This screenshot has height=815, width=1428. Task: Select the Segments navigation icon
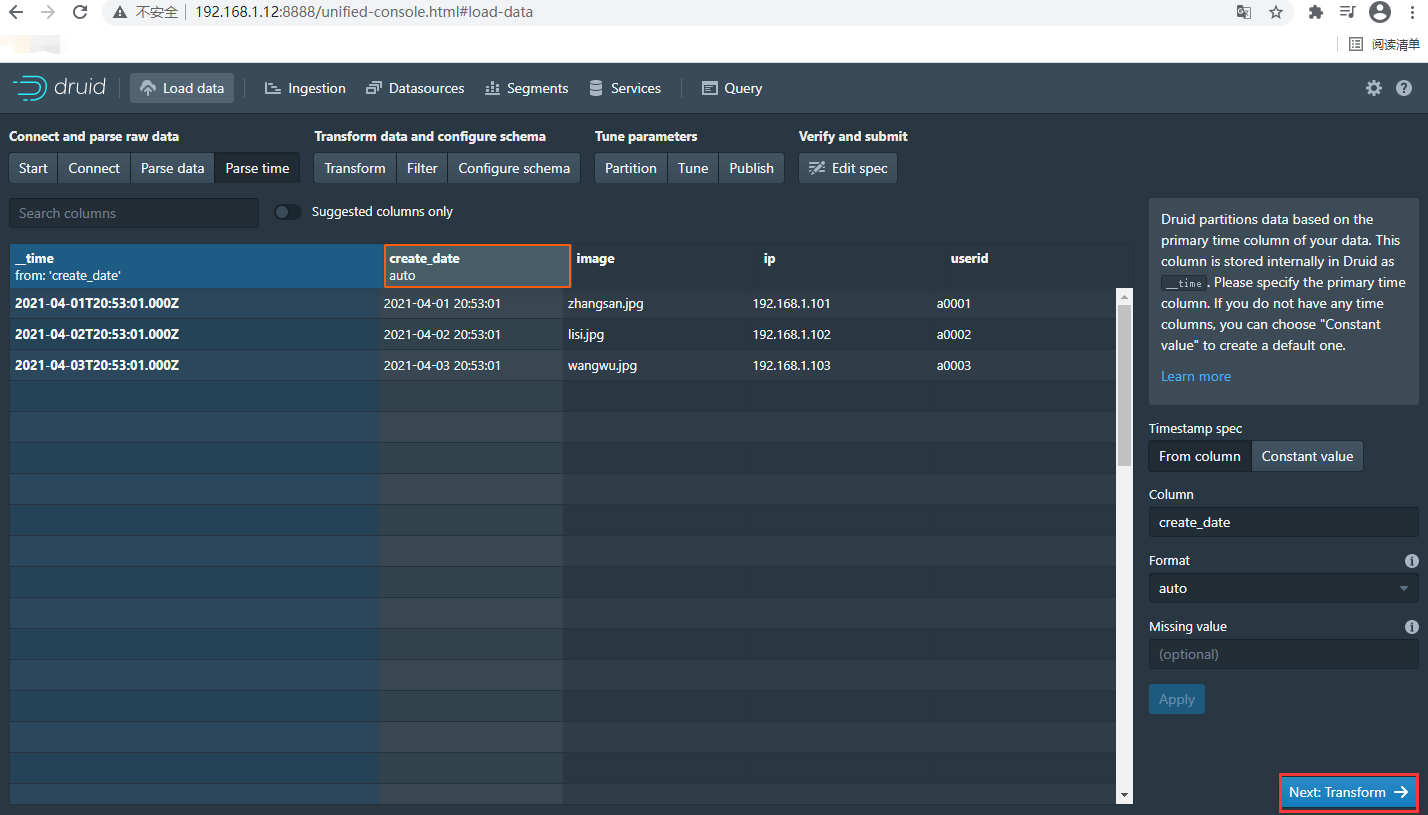pyautogui.click(x=493, y=88)
